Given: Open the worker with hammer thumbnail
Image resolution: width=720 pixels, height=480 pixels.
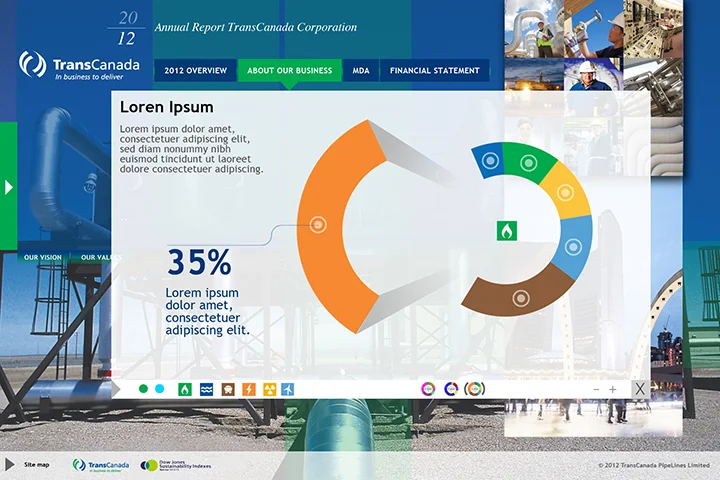Looking at the screenshot, I should click(593, 28).
